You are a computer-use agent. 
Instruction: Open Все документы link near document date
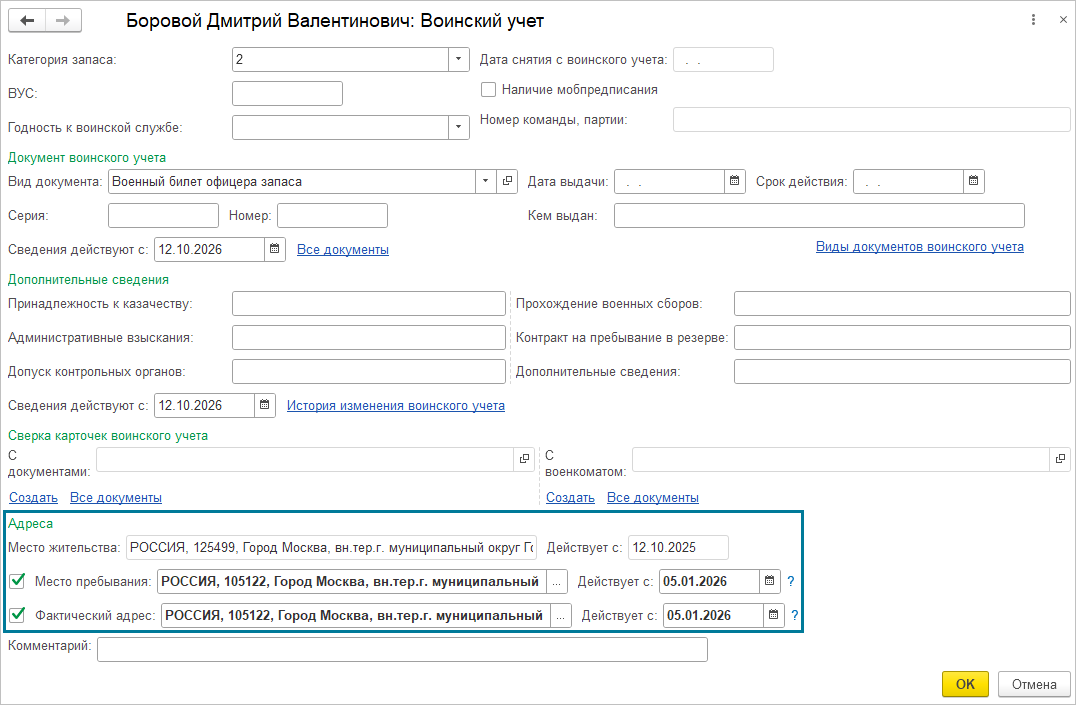342,250
